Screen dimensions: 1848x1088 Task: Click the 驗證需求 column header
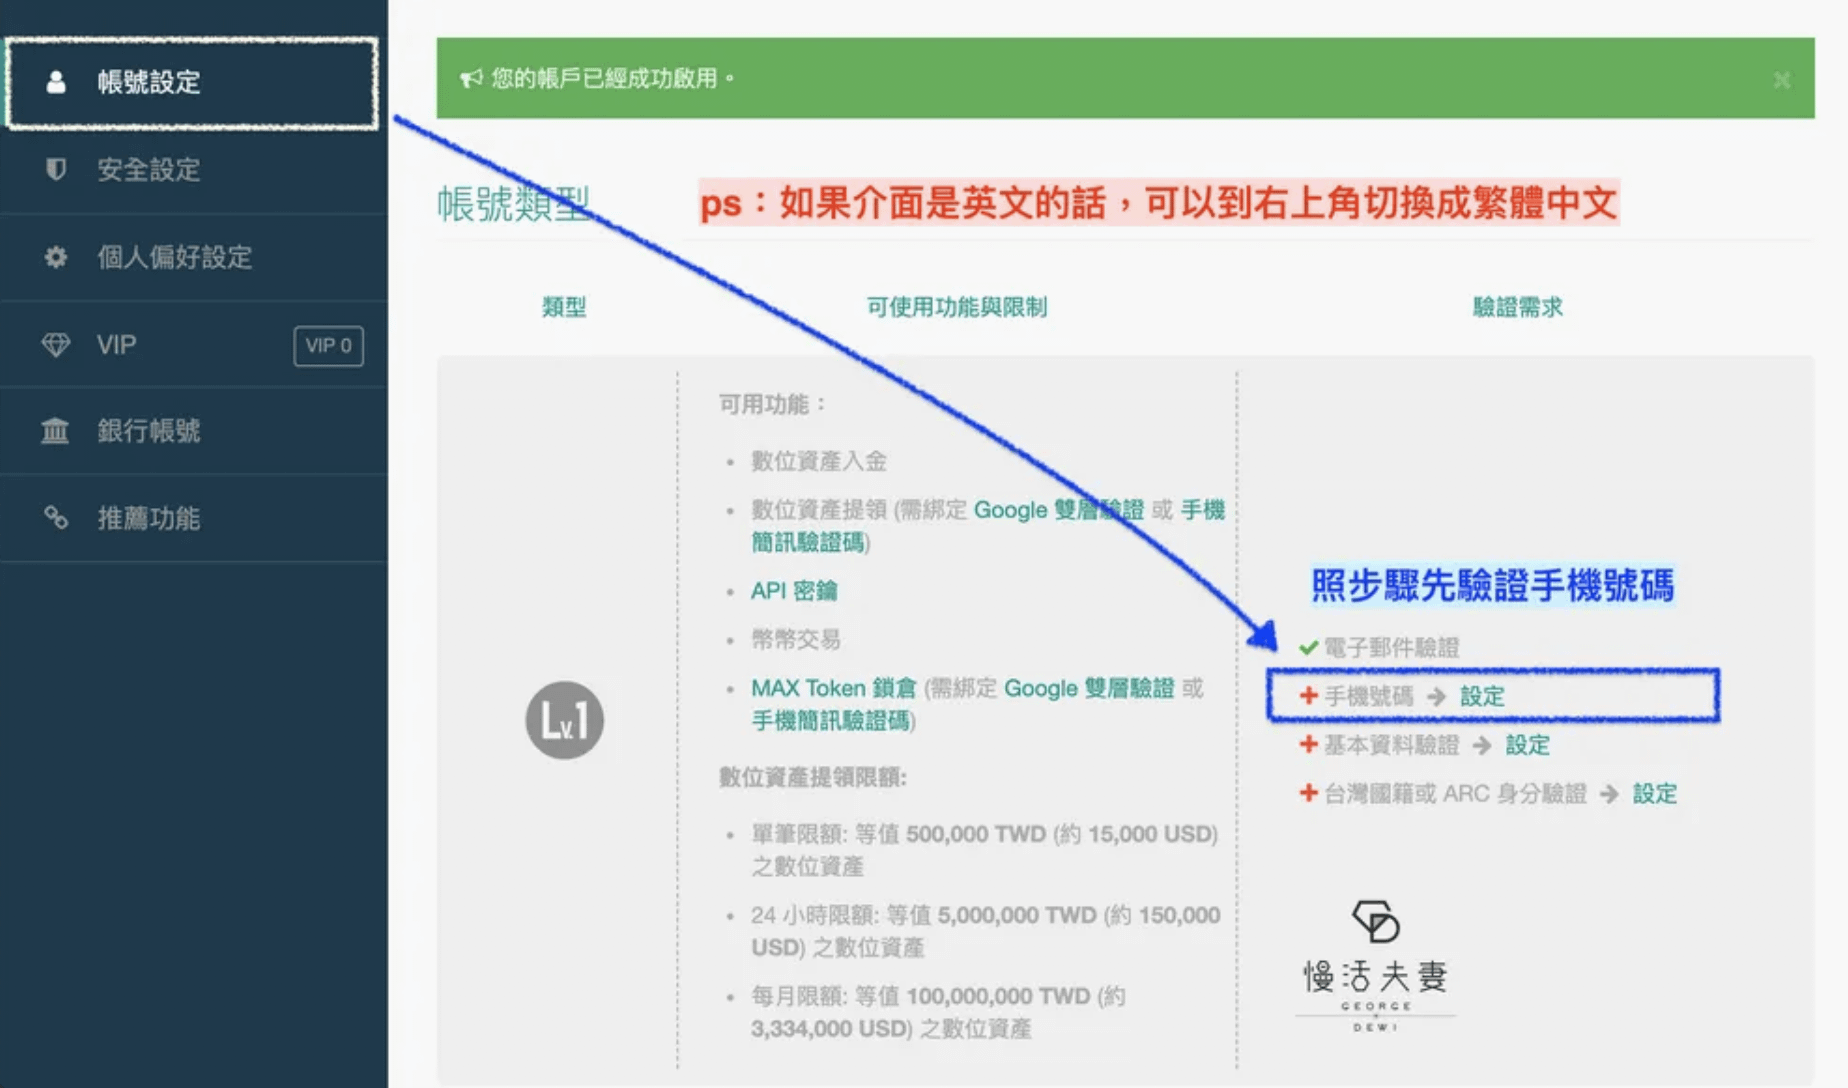(1517, 307)
